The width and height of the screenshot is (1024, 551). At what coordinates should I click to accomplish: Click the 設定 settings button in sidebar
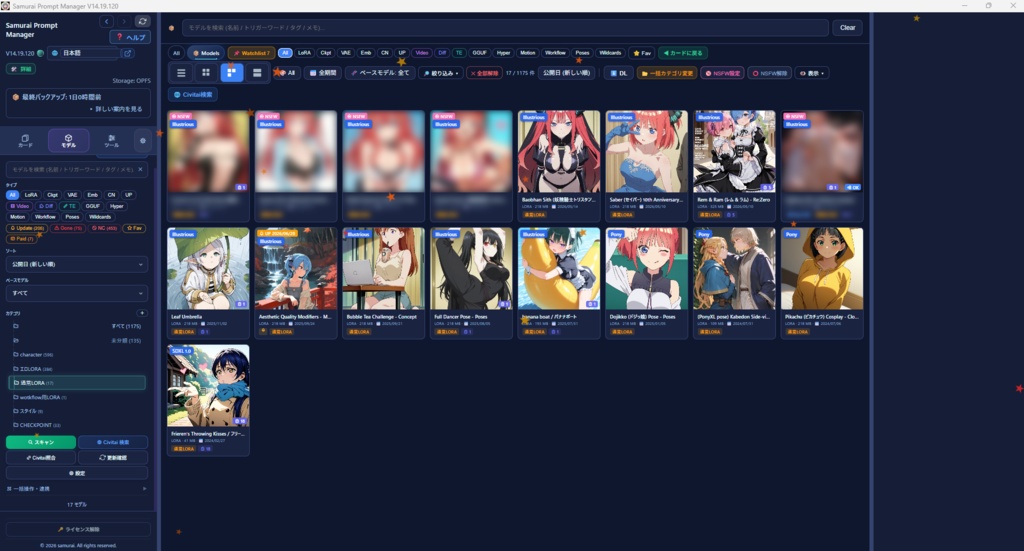(x=77, y=473)
